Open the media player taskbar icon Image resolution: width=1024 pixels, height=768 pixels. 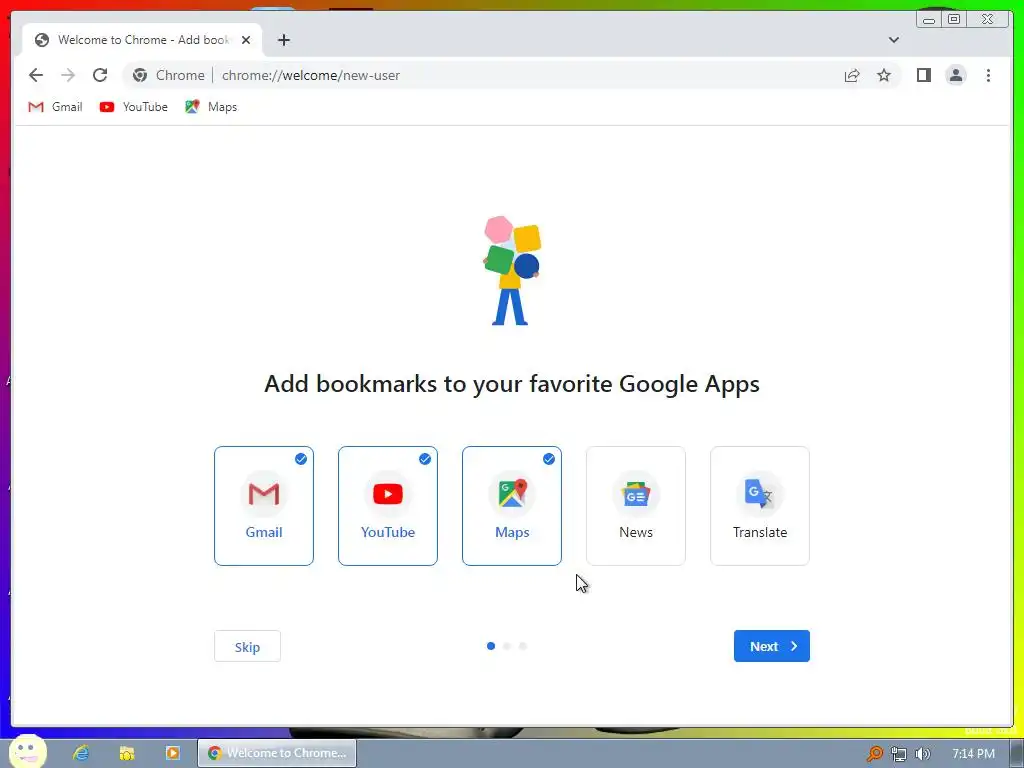pos(172,753)
